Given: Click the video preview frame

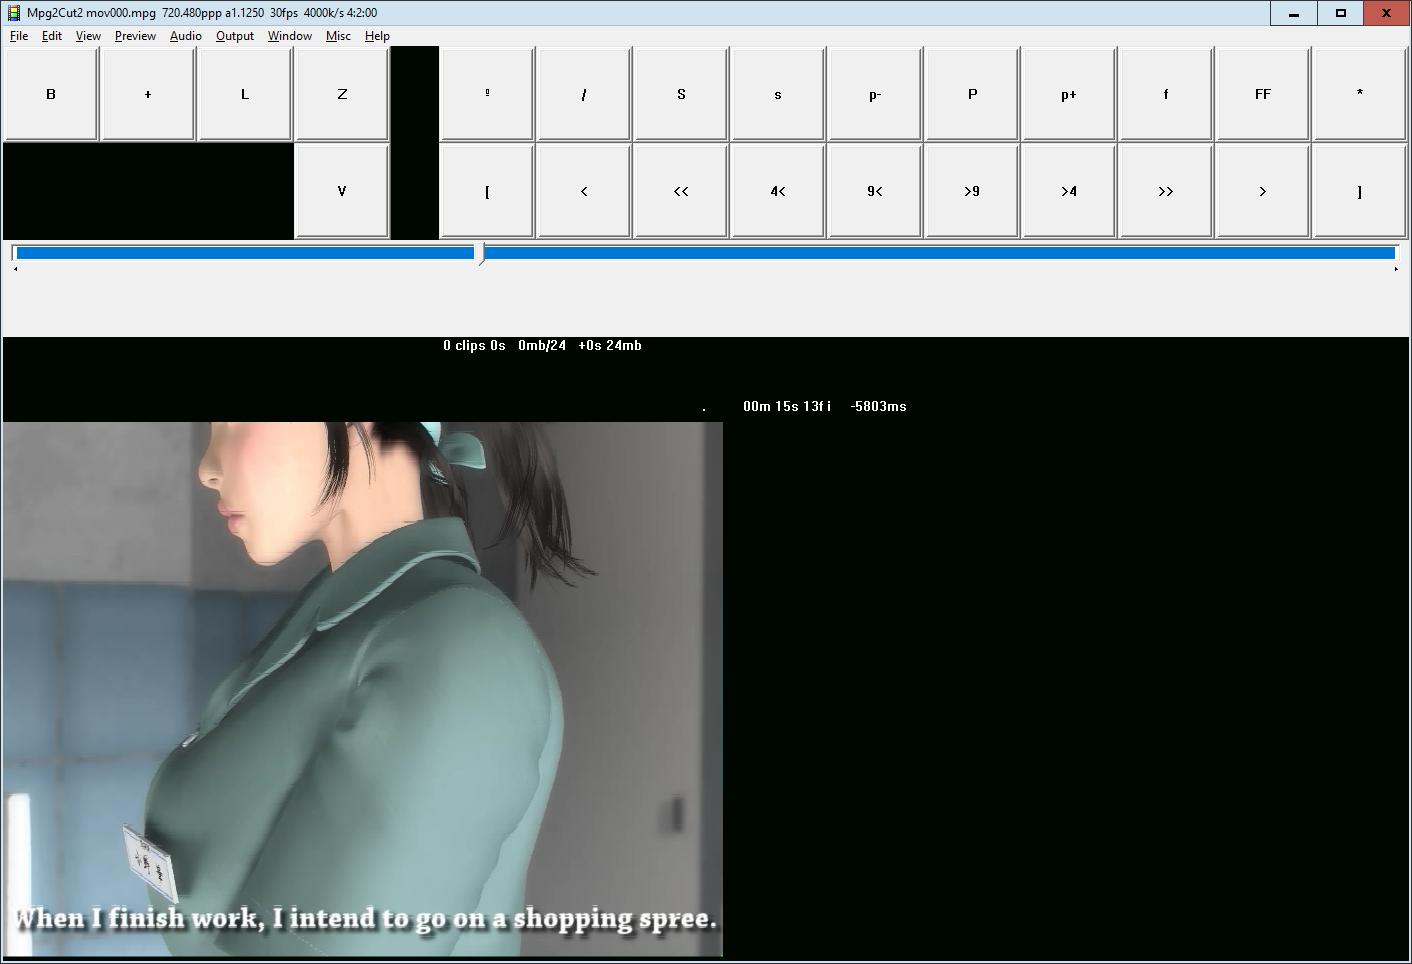Looking at the screenshot, I should [362, 689].
